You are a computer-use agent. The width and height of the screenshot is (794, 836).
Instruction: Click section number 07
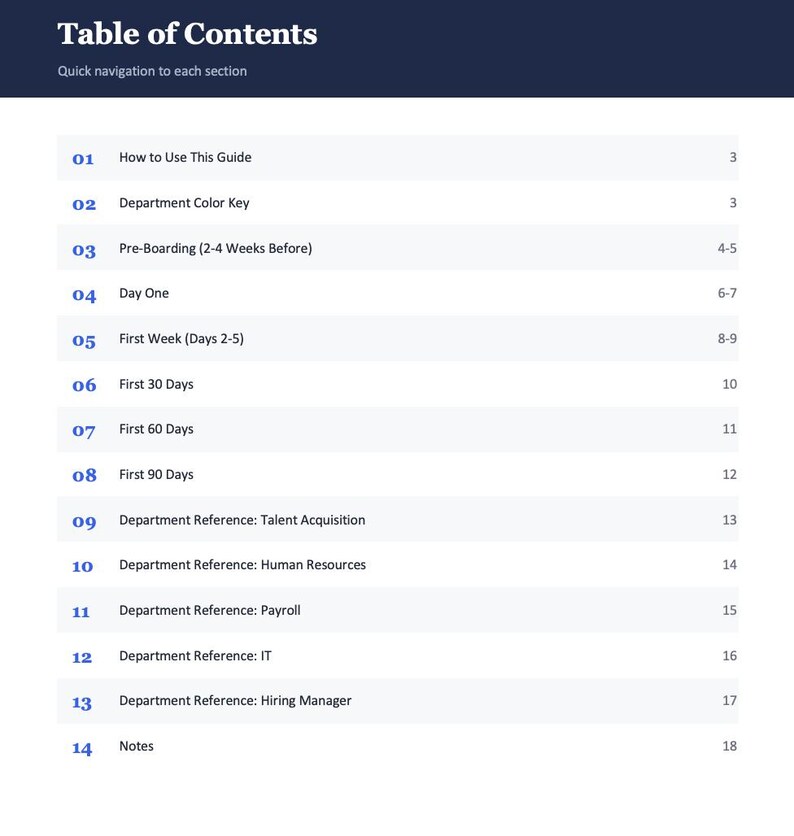(84, 431)
